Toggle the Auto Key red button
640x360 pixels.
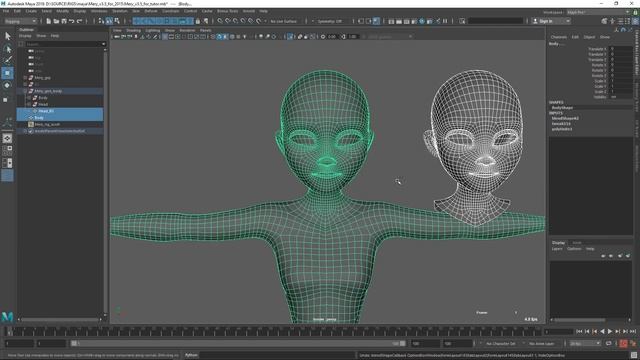(623, 344)
